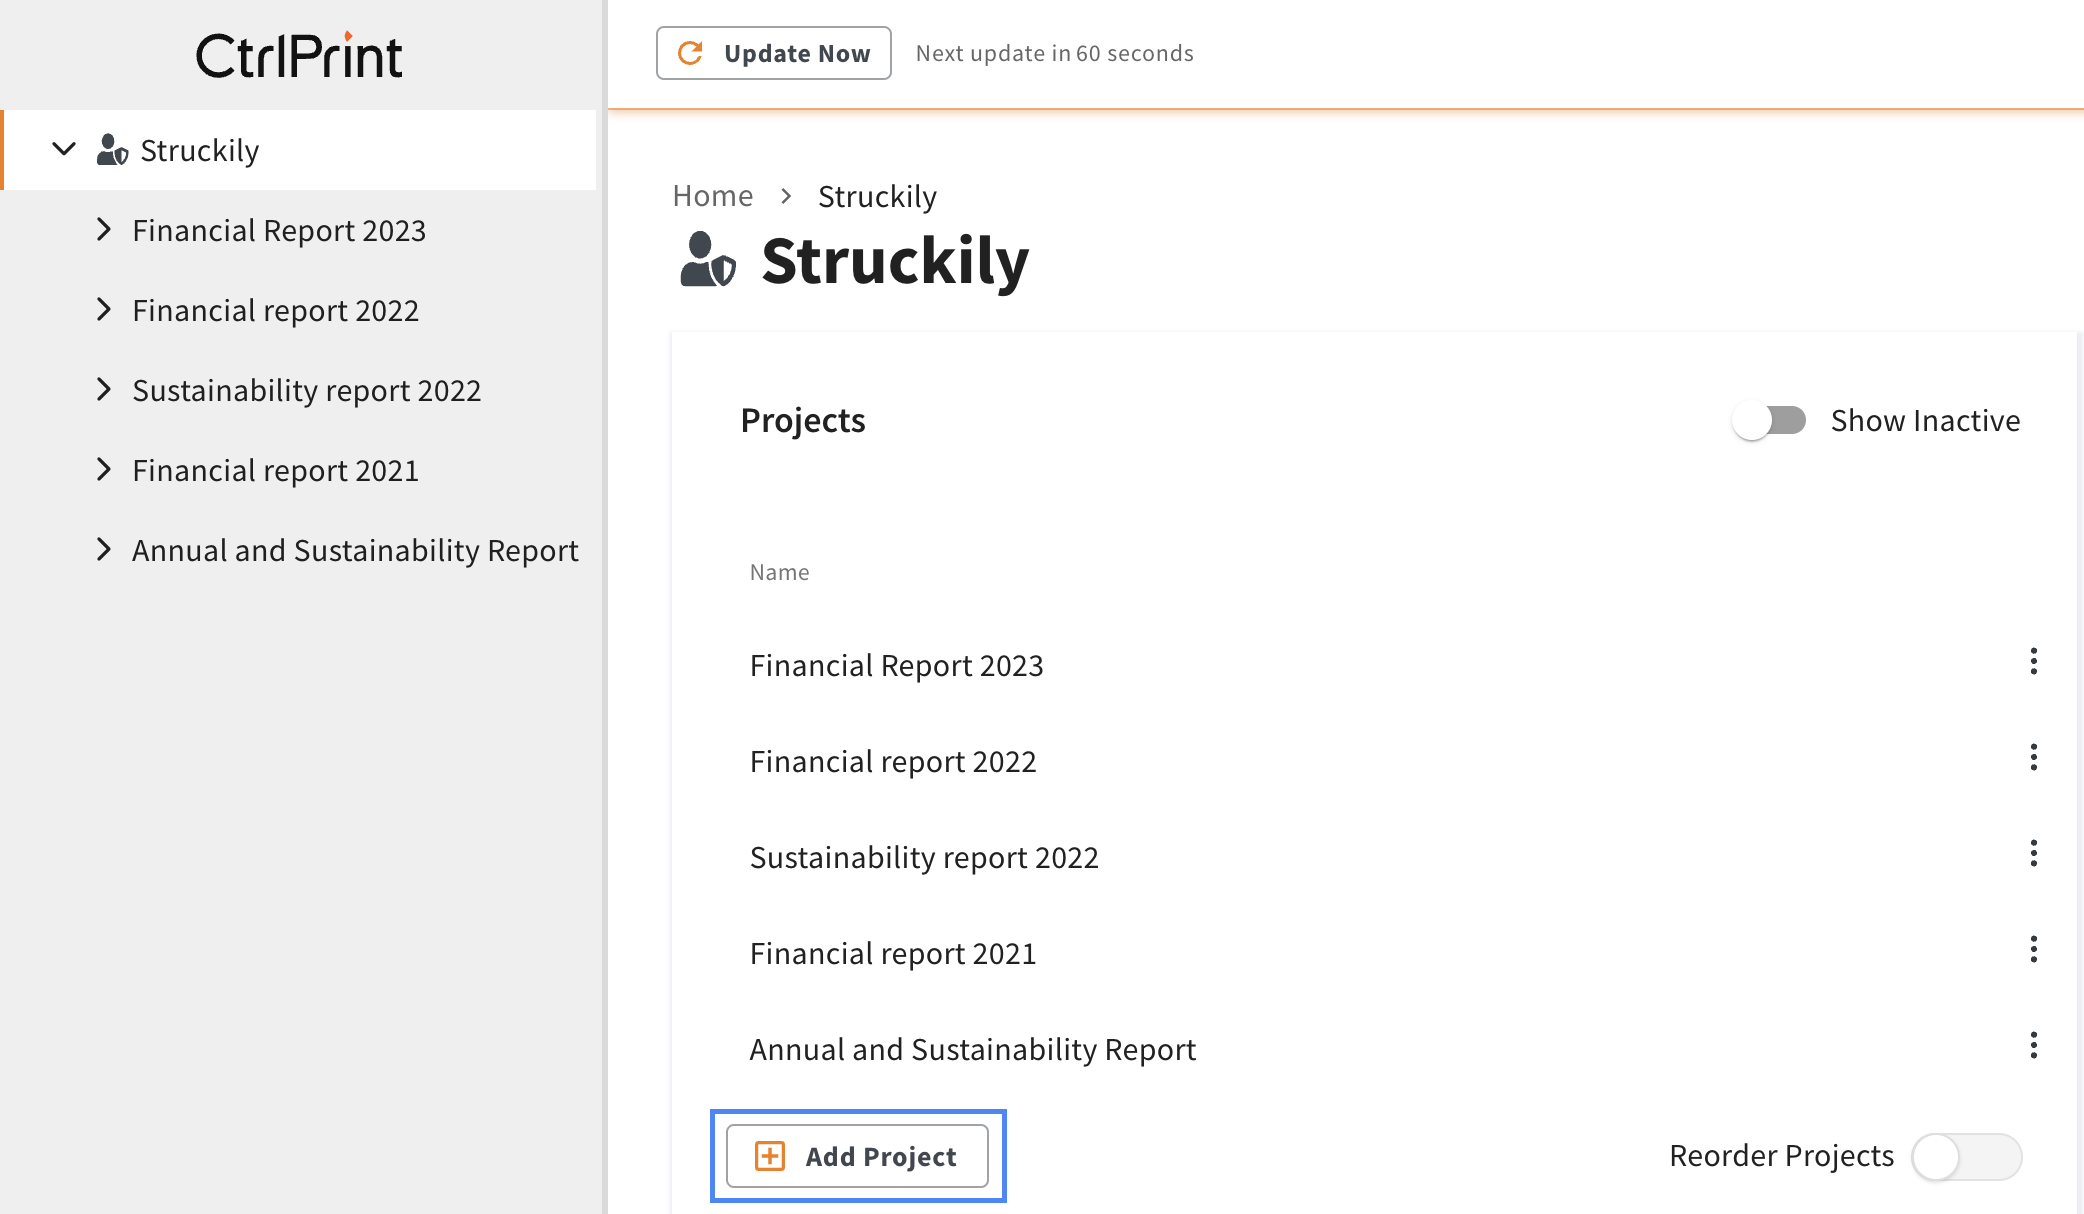Select Financial report 2021 in sidebar tree
Screen dimensions: 2084x1214
point(275,471)
